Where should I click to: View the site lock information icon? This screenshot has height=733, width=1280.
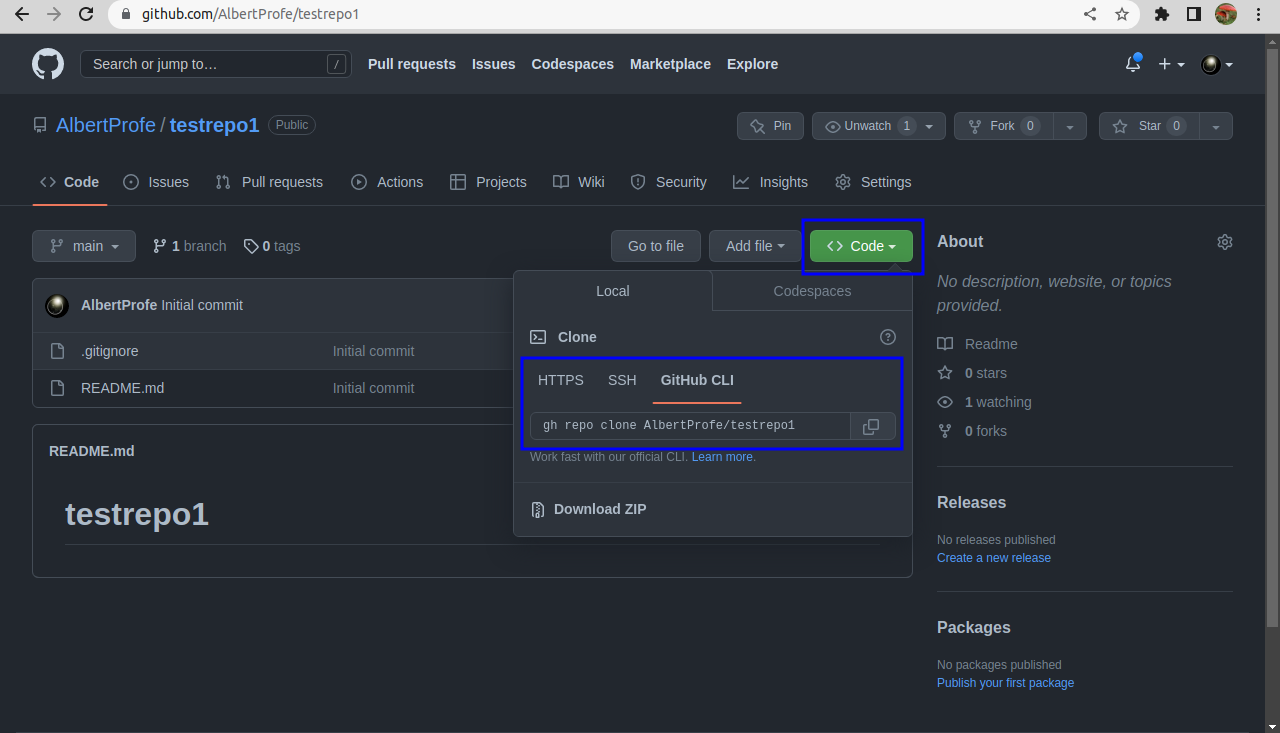point(126,14)
